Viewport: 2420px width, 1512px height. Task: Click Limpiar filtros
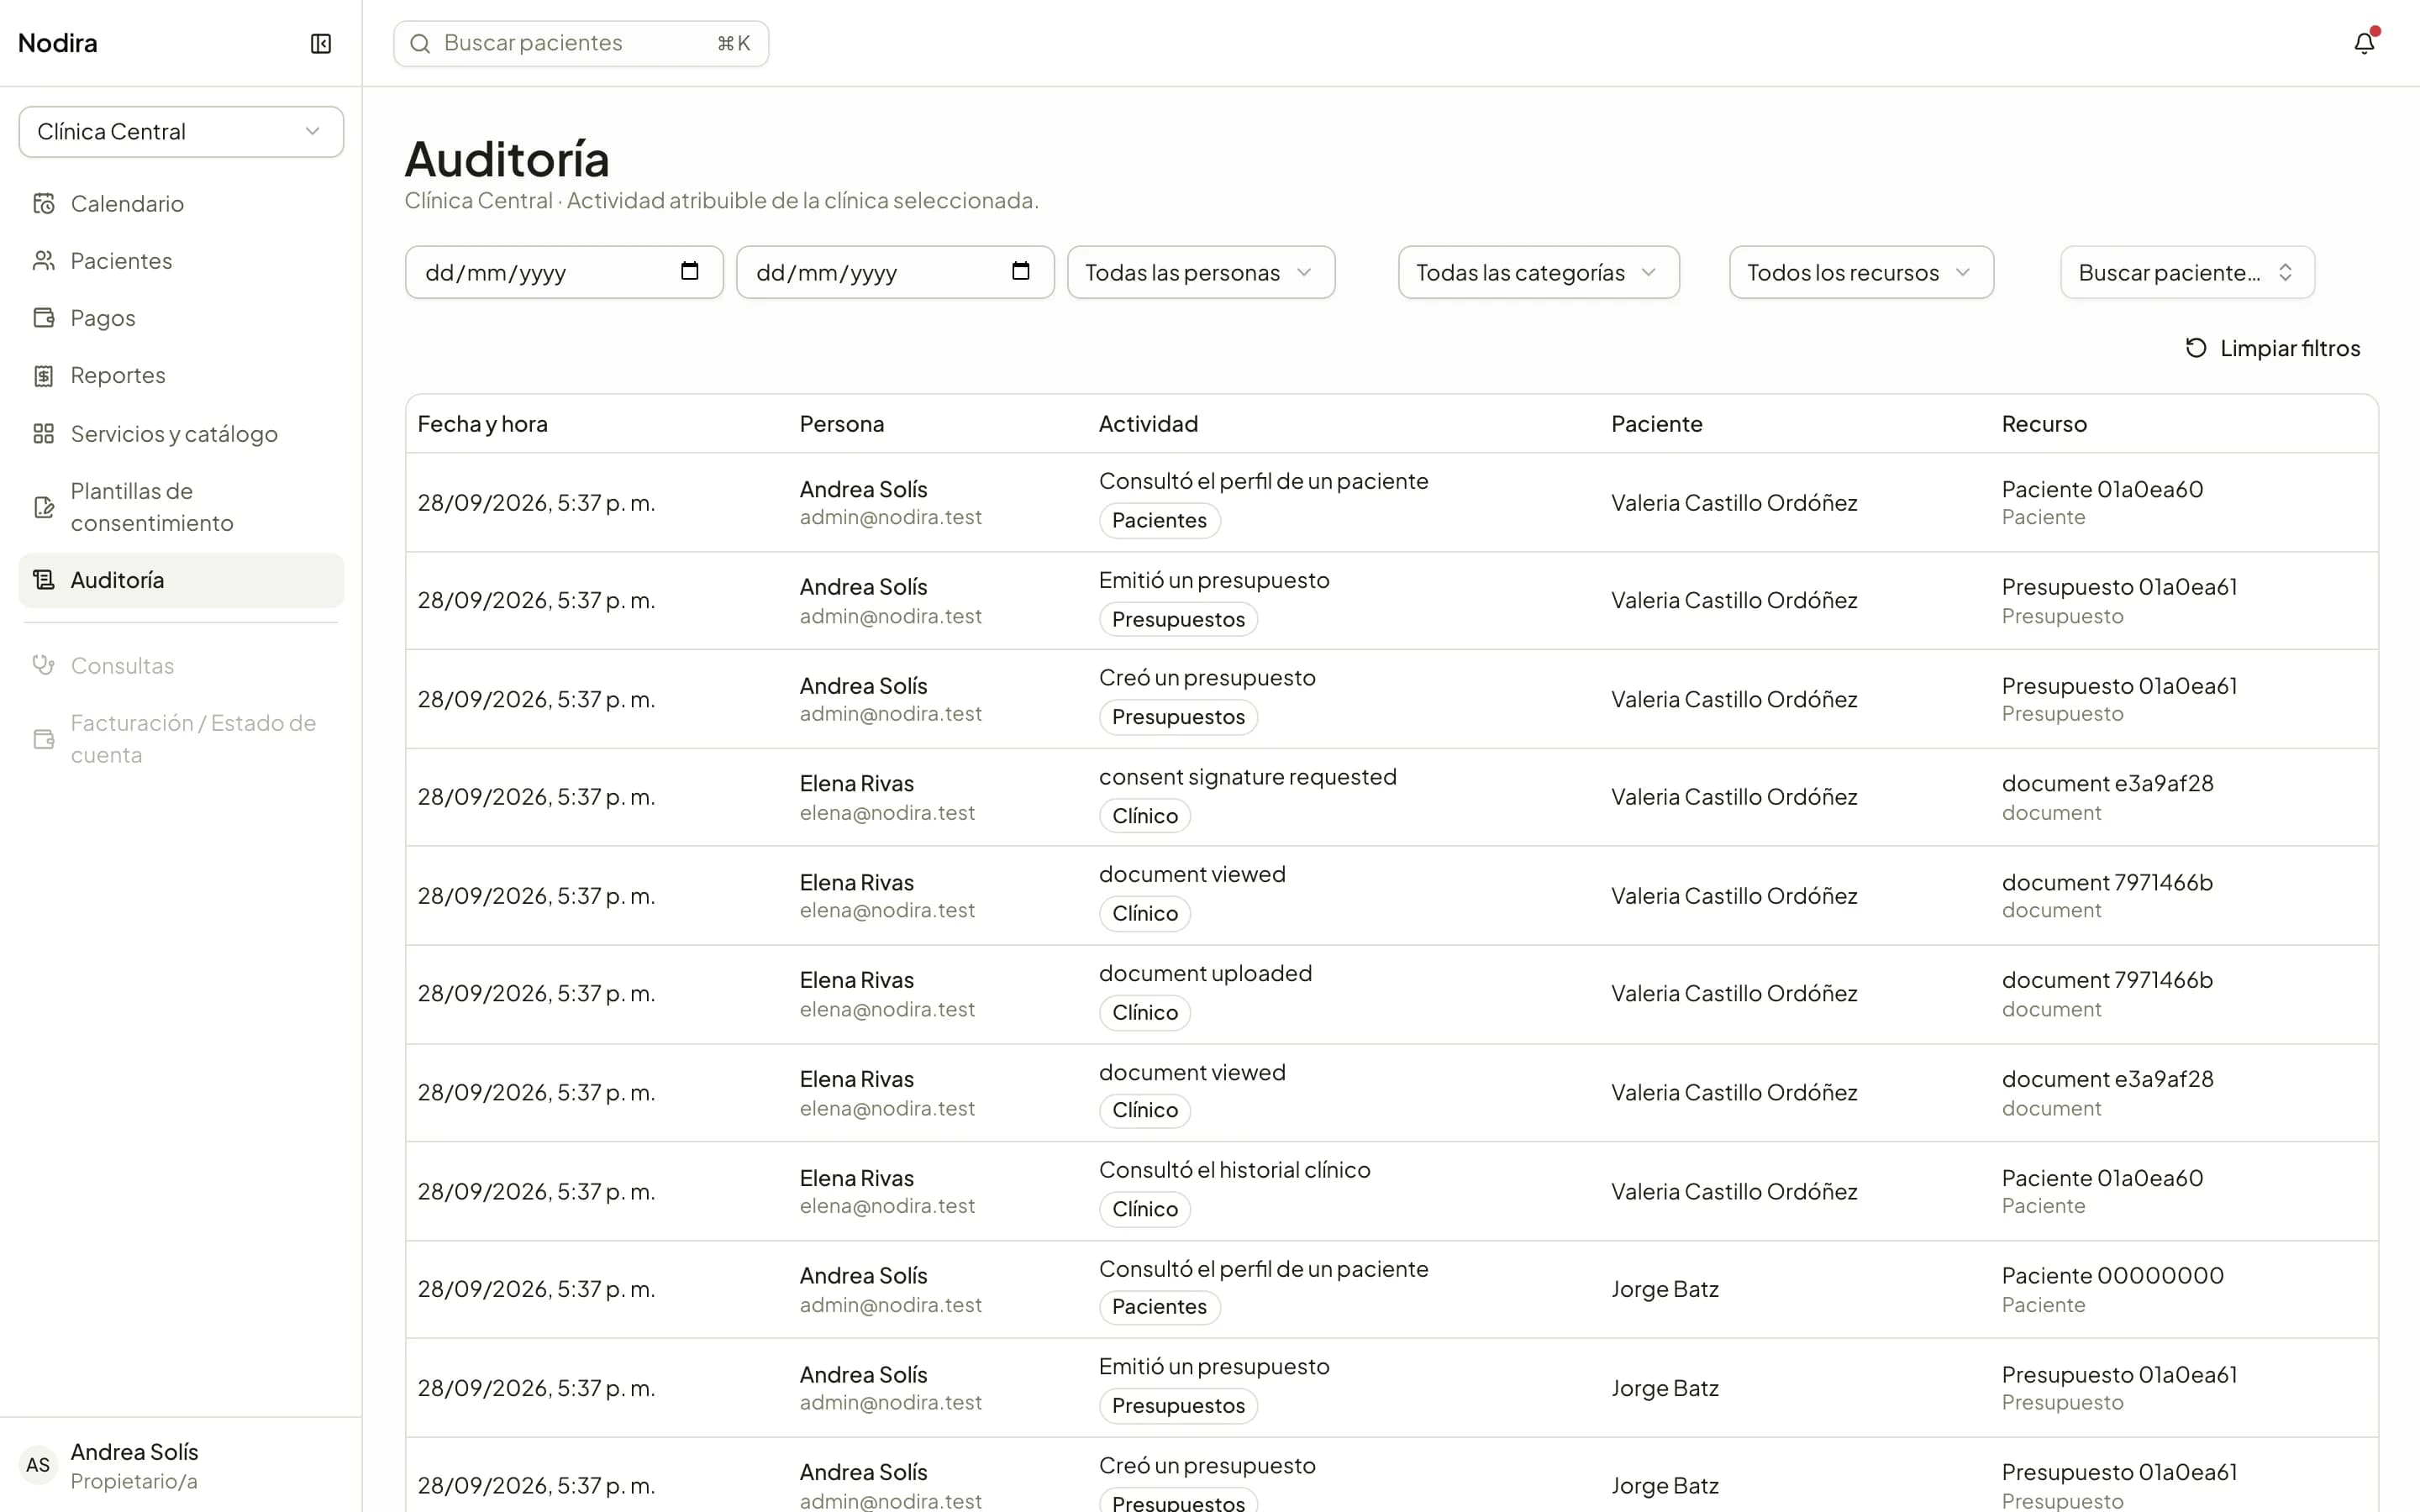(x=2272, y=348)
